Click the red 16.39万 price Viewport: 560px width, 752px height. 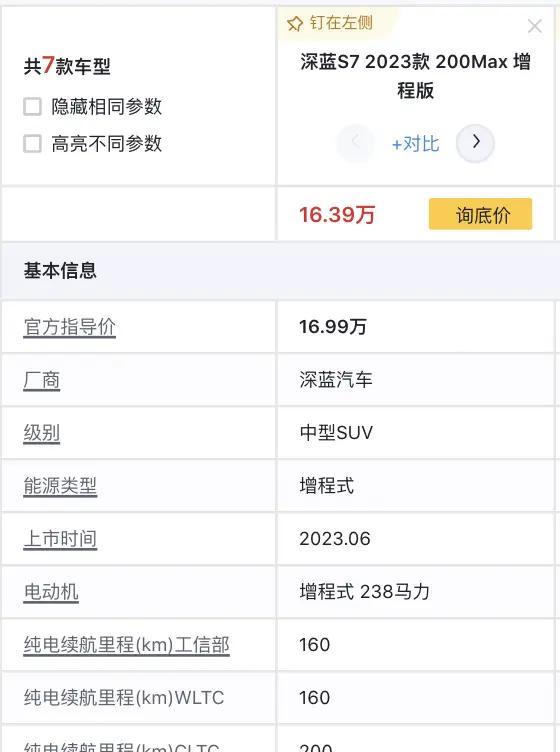(337, 214)
